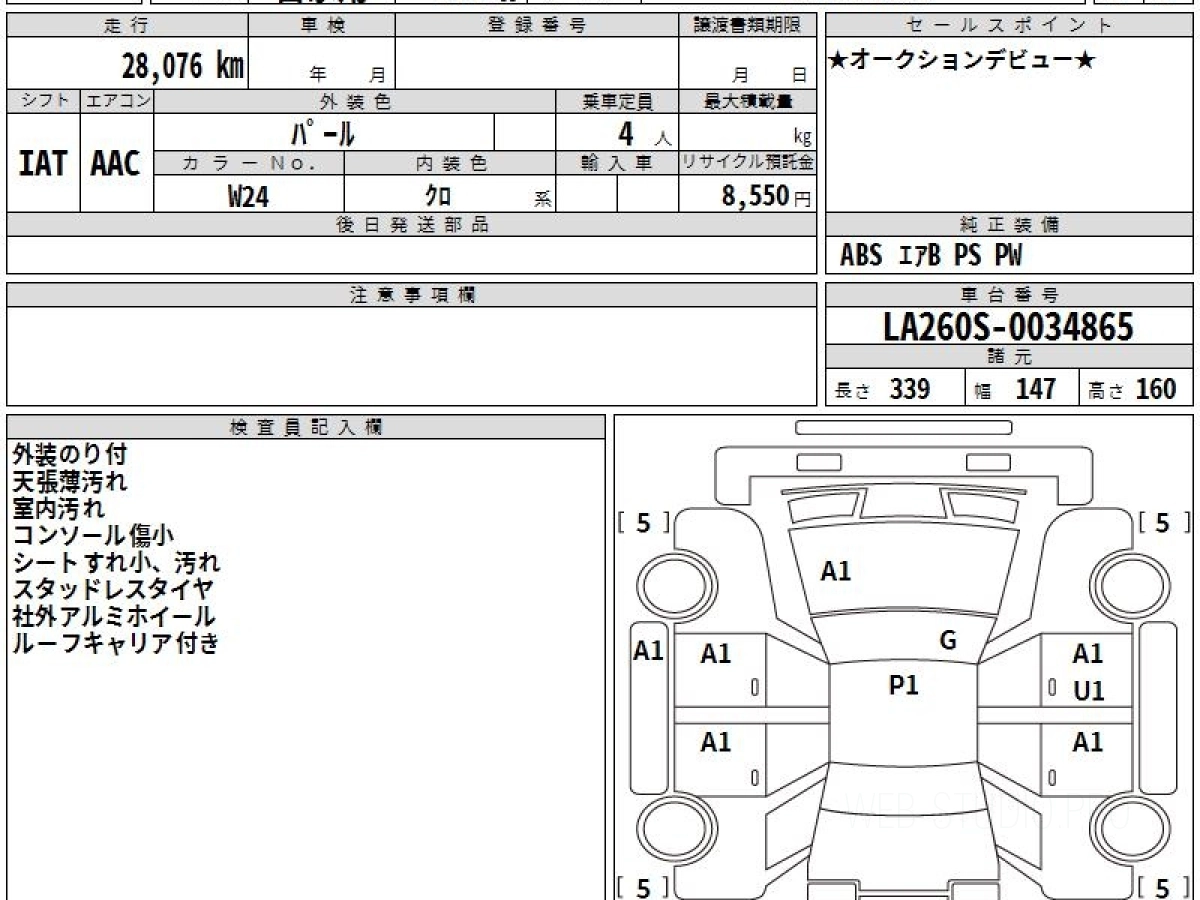Click the エアコン column header

tap(117, 101)
